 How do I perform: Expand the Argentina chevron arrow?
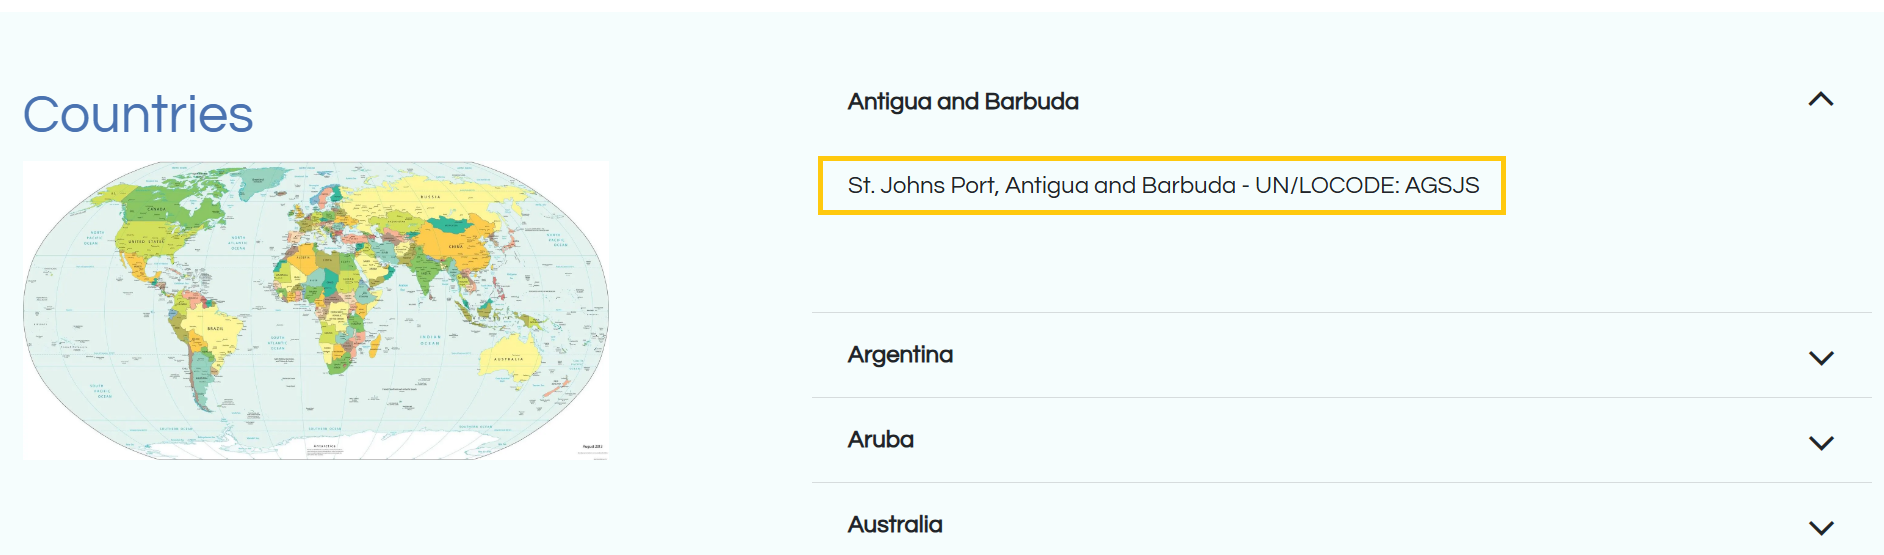click(1821, 358)
